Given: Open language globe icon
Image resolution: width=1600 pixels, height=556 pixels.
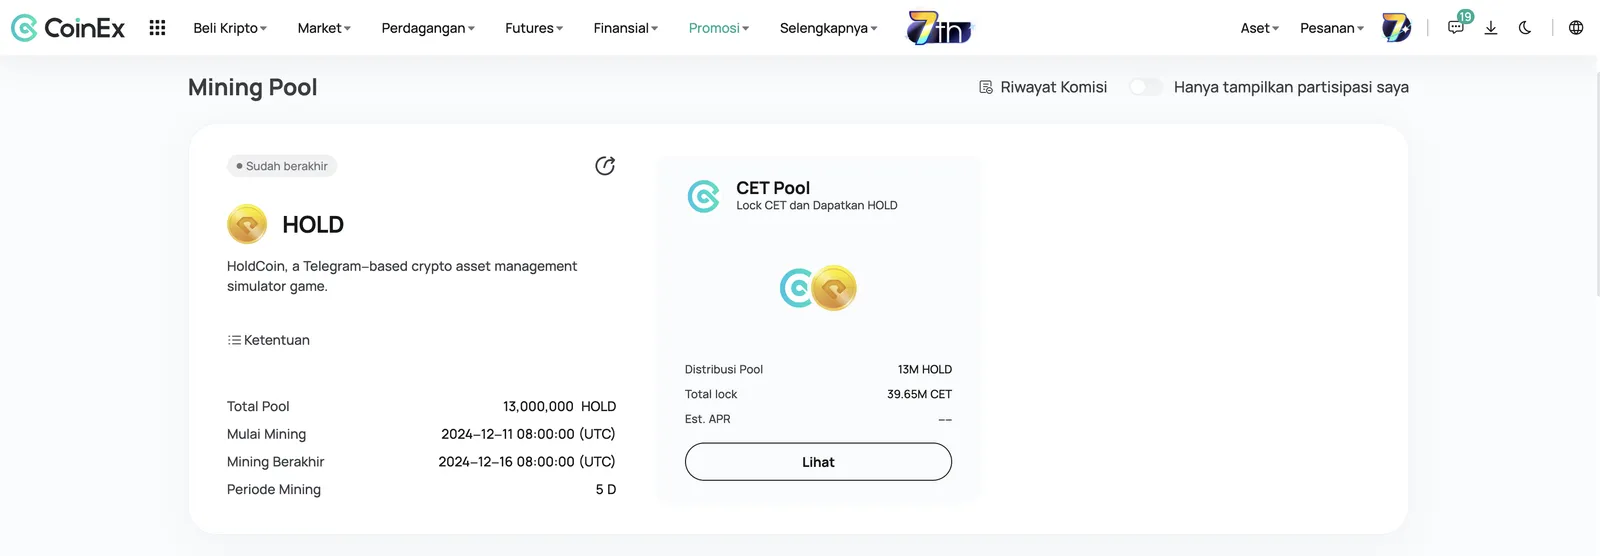Looking at the screenshot, I should [1576, 28].
